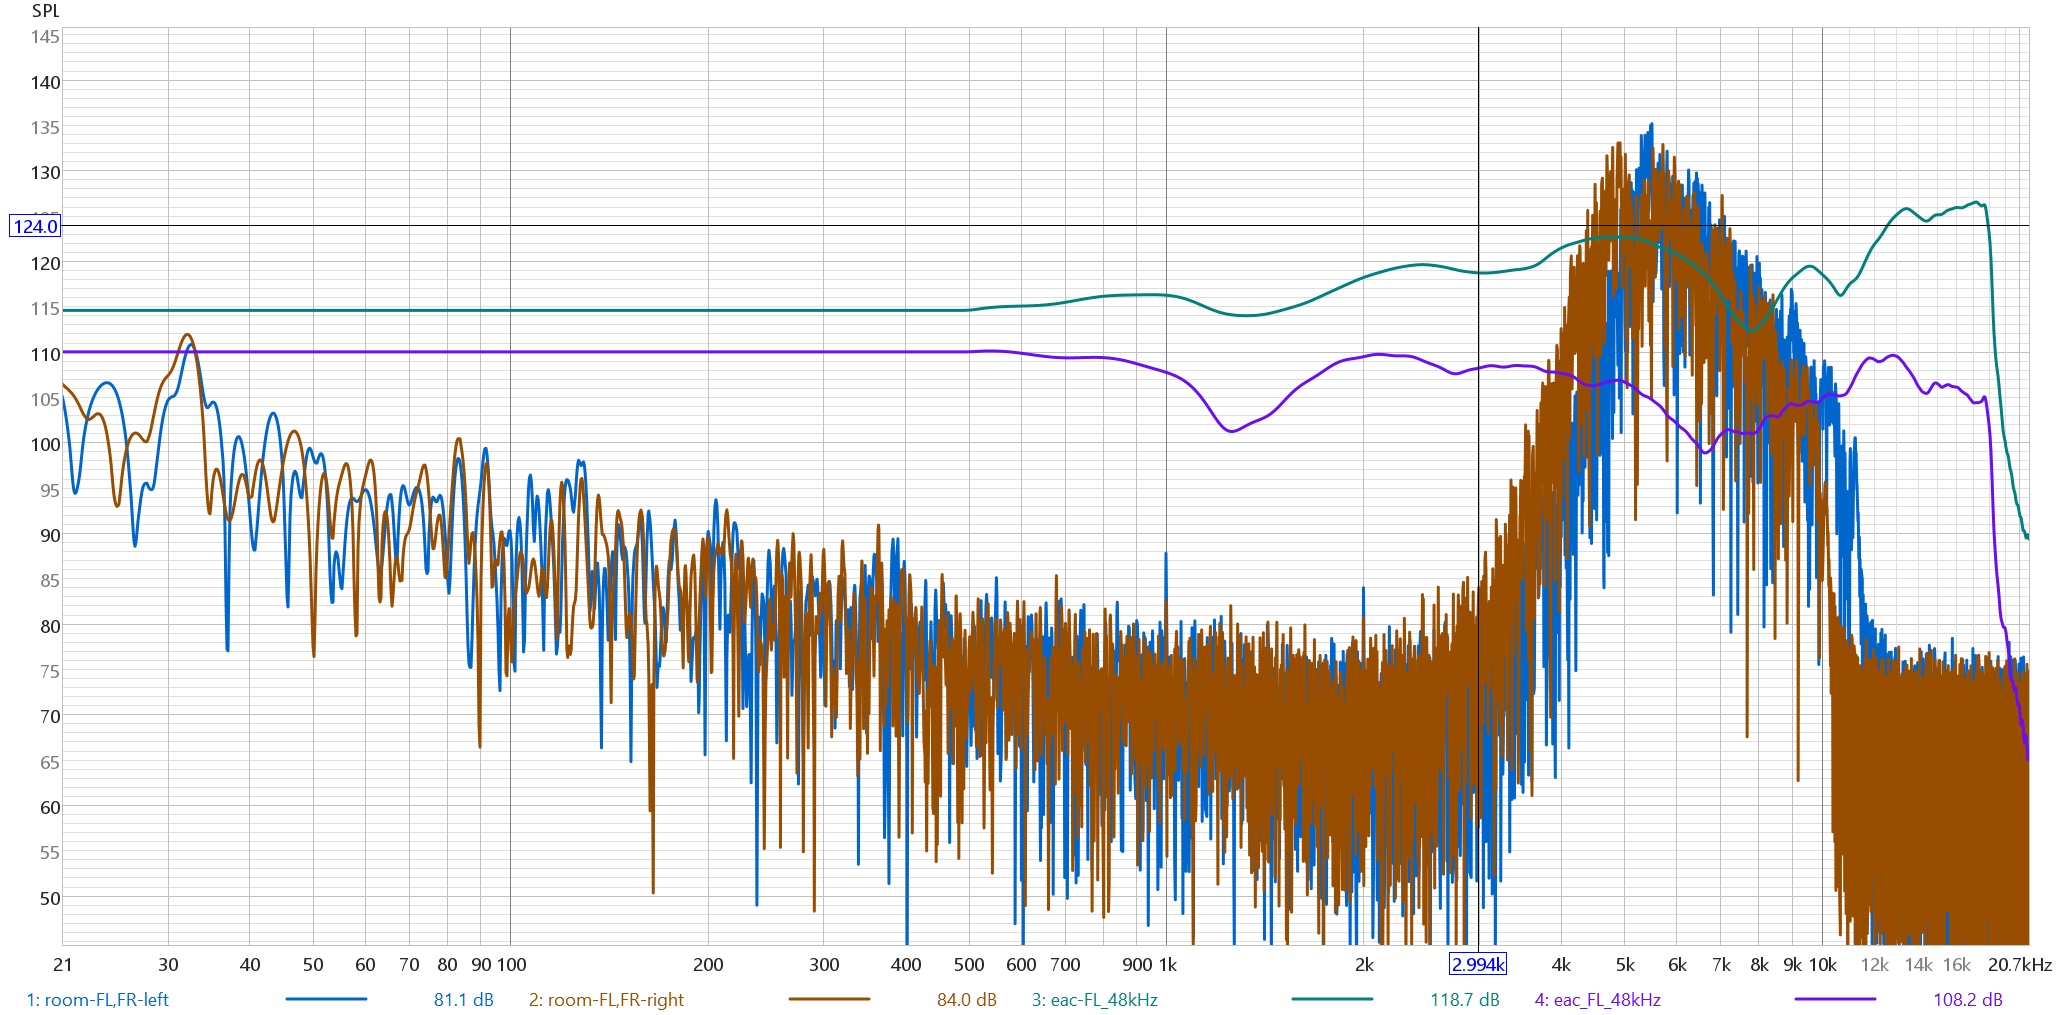
Task: Select the '3: eac-FL_48kHz' legend entry
Action: click(1095, 999)
